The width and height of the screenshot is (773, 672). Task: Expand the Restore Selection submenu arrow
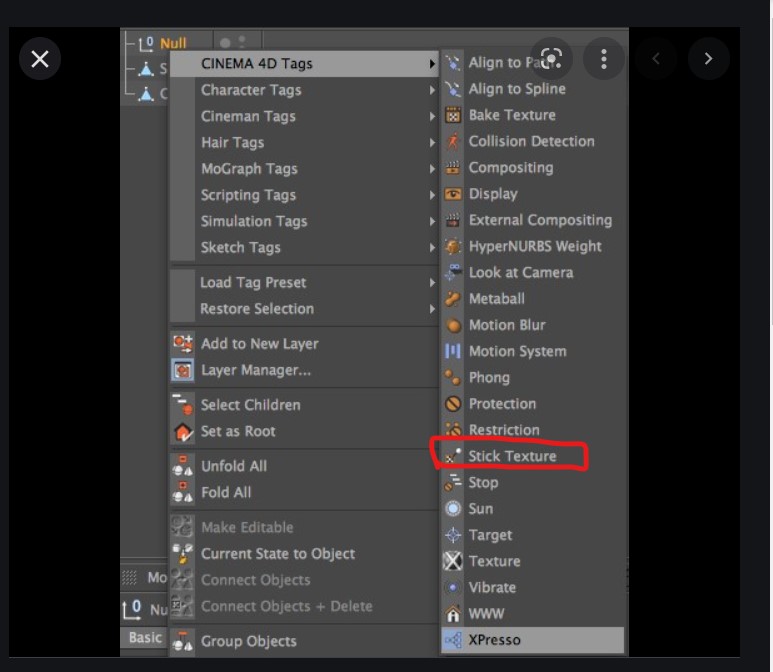click(432, 309)
